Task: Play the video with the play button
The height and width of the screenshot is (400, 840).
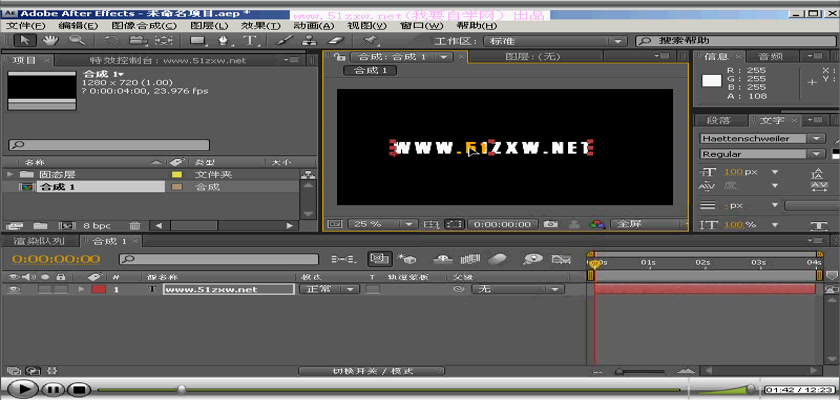Action: pos(21,389)
